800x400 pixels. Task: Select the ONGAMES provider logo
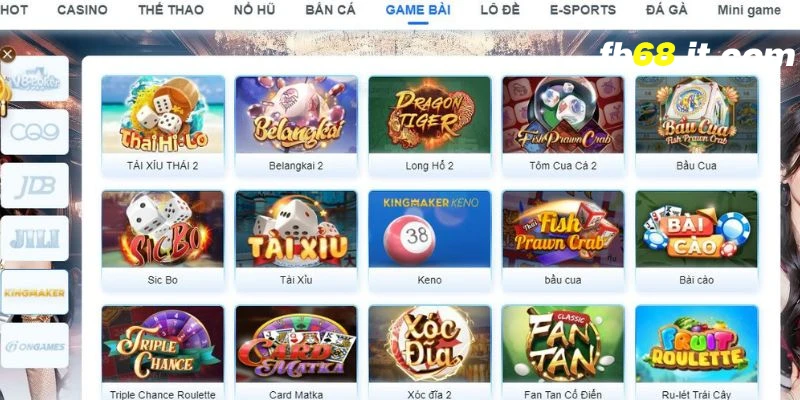[35, 345]
